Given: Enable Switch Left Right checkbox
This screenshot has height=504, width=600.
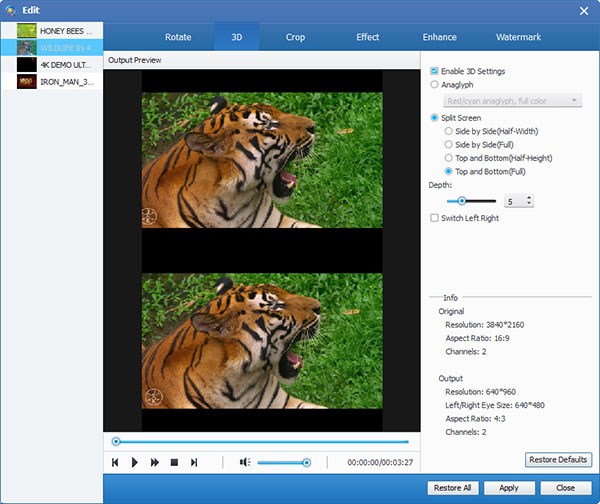Looking at the screenshot, I should 434,218.
